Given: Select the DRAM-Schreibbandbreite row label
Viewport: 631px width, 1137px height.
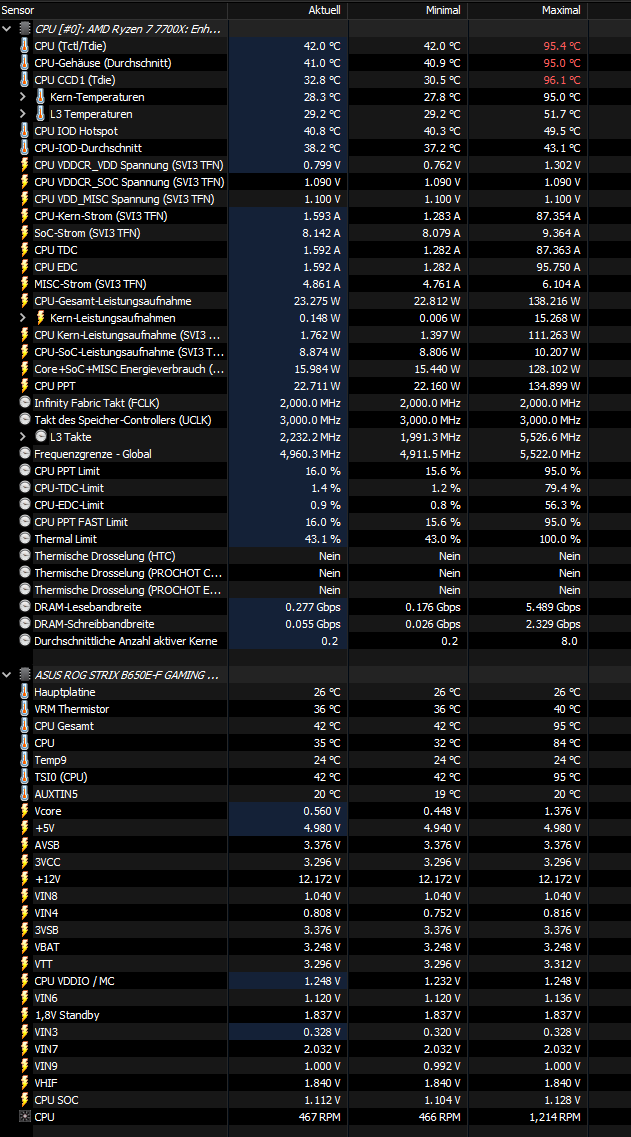Looking at the screenshot, I should pyautogui.click(x=94, y=624).
